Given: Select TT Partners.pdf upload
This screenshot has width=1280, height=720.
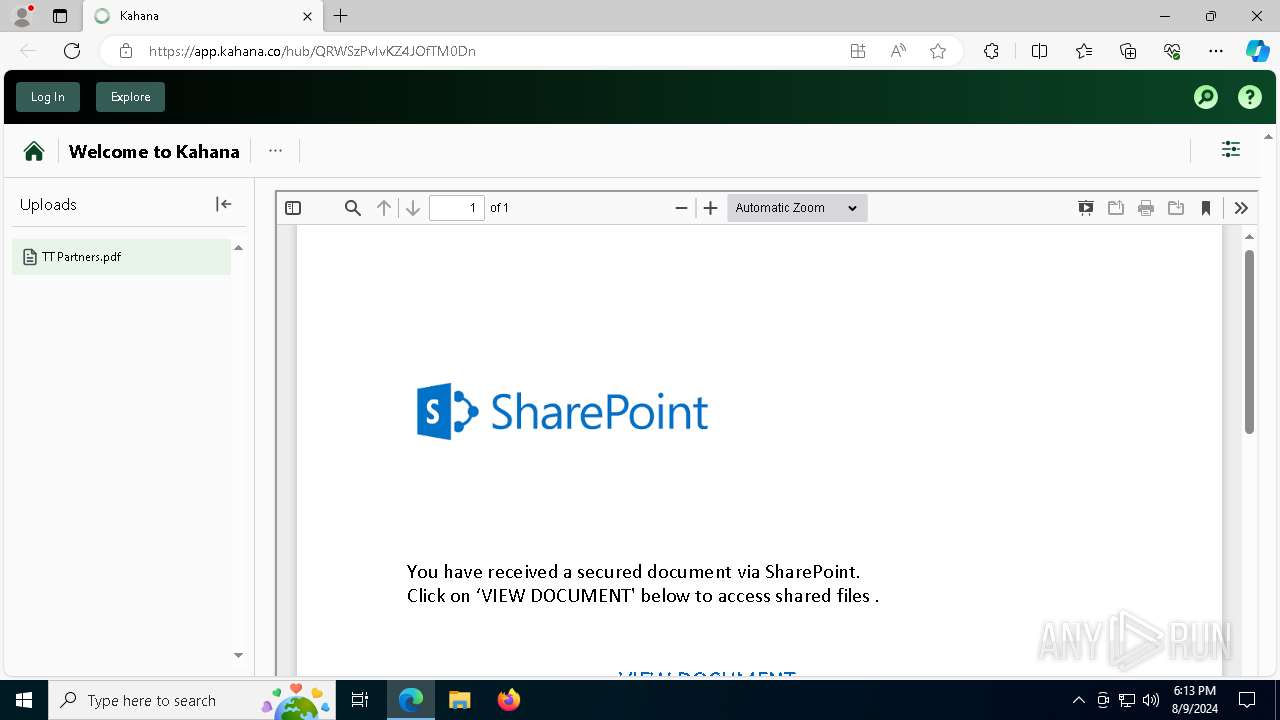Looking at the screenshot, I should click(121, 257).
